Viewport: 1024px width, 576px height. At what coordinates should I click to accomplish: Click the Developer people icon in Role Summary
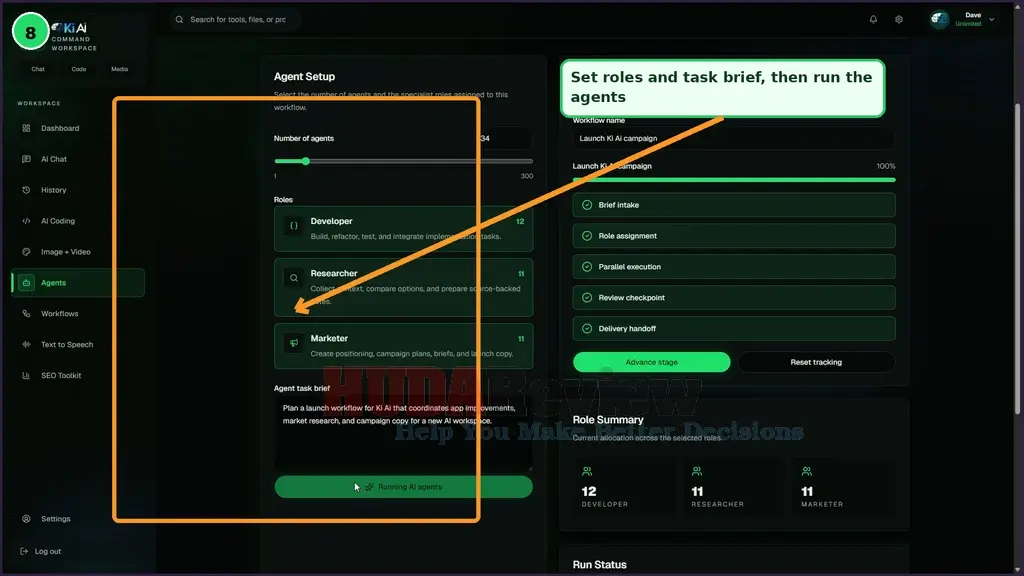click(x=587, y=471)
